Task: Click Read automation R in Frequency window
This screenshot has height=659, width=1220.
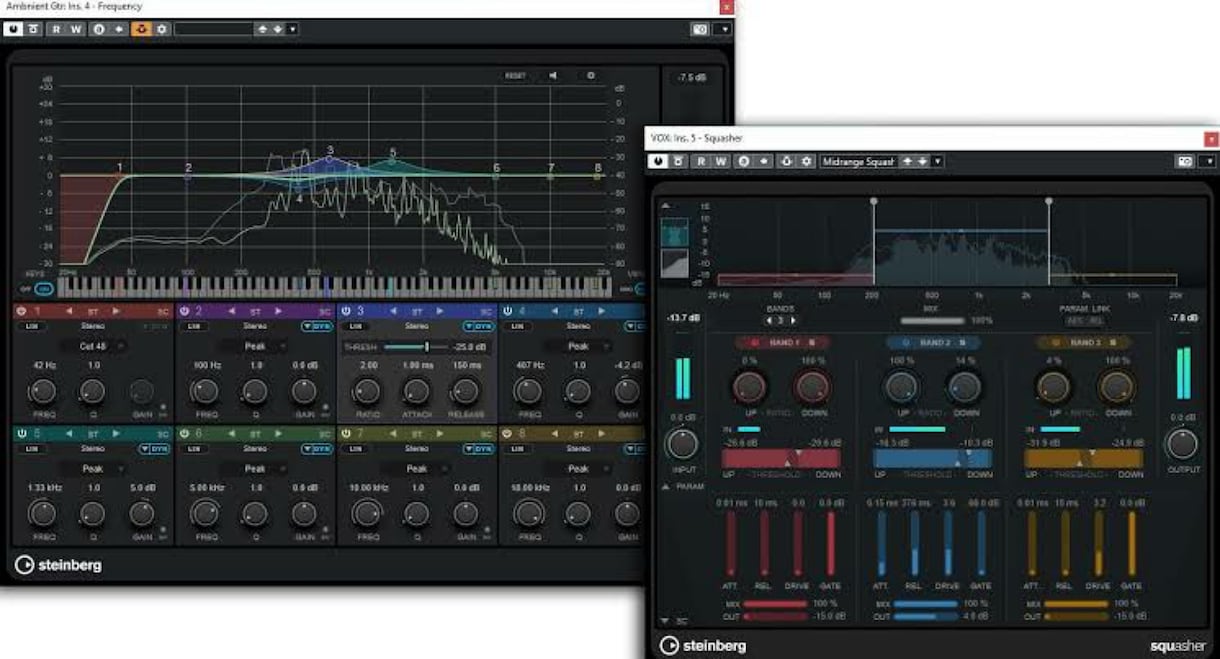Action: pyautogui.click(x=57, y=29)
